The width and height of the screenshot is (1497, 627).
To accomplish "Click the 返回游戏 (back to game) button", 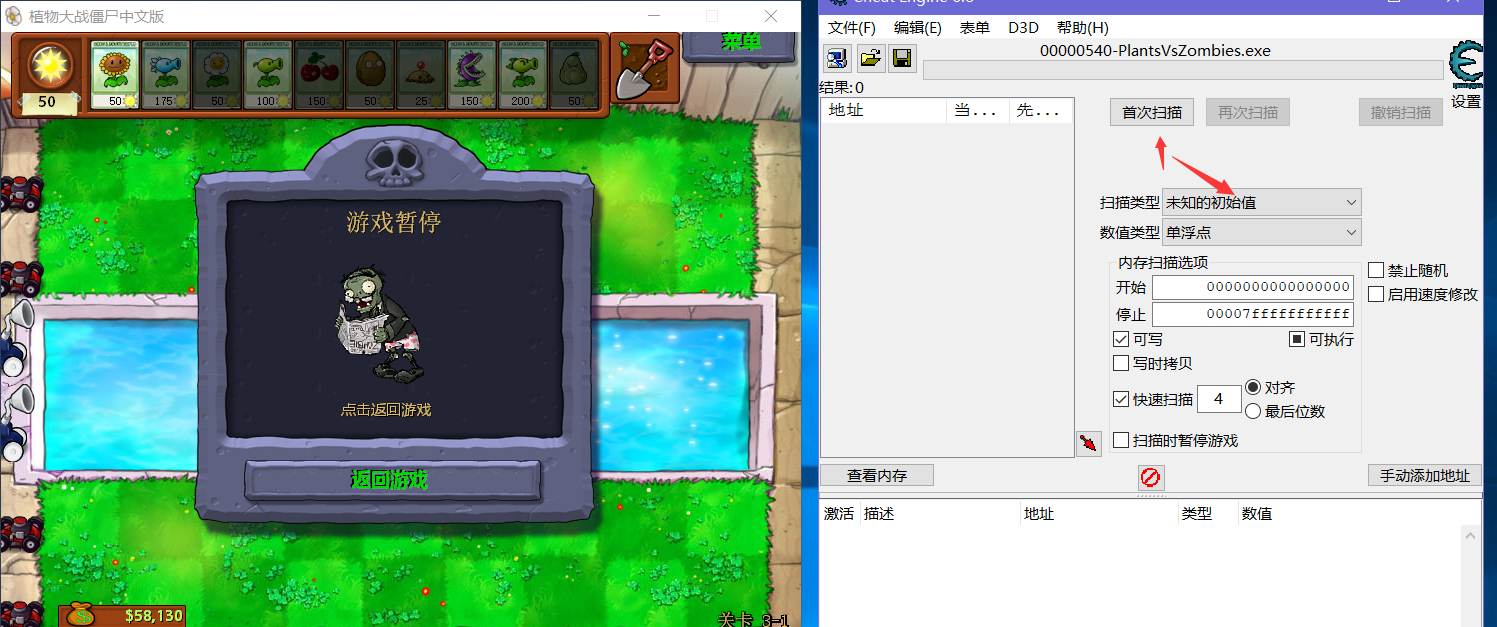I will (x=392, y=480).
